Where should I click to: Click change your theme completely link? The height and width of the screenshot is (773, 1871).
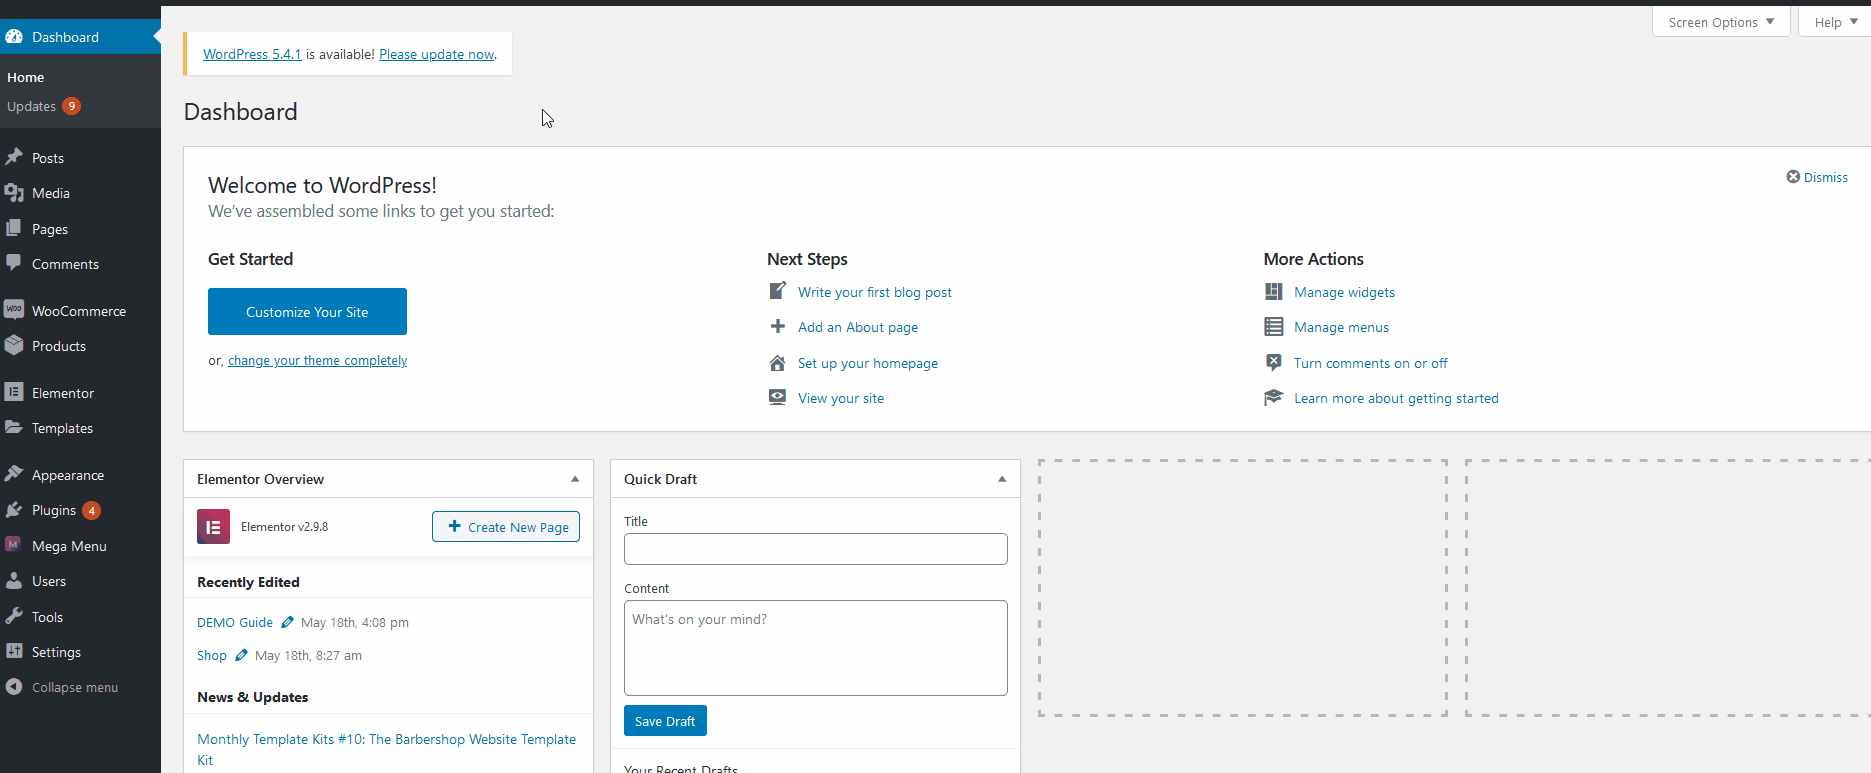point(317,361)
